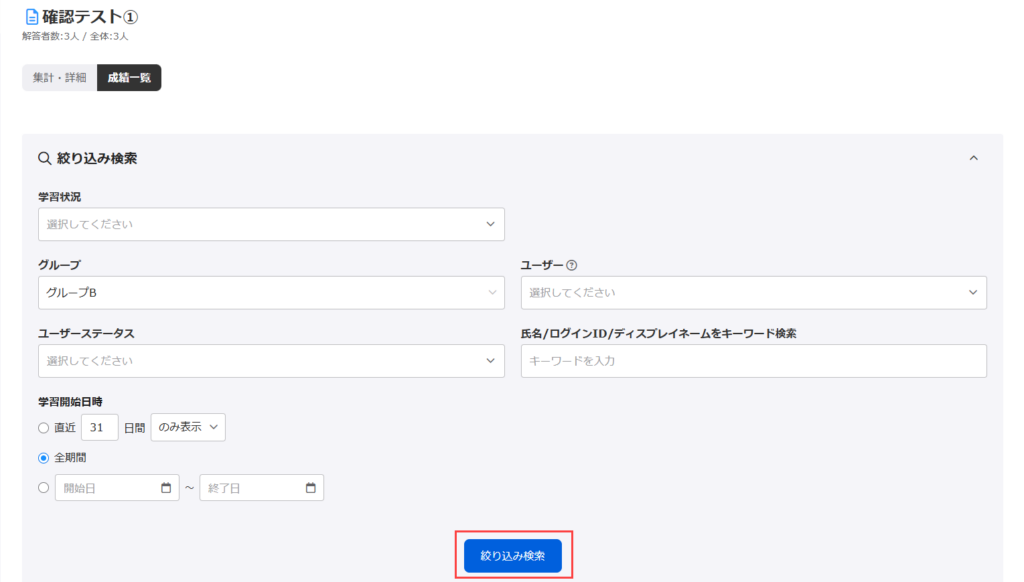Open the 終了日 calendar icon
This screenshot has height=582, width=1024.
(x=311, y=488)
